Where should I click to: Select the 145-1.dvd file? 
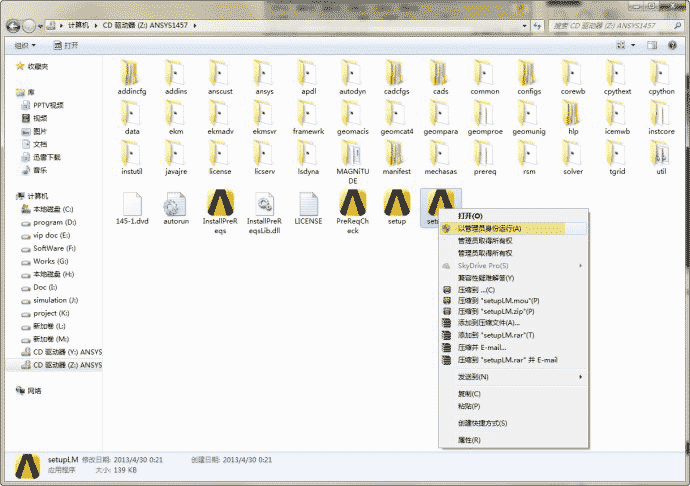[132, 208]
